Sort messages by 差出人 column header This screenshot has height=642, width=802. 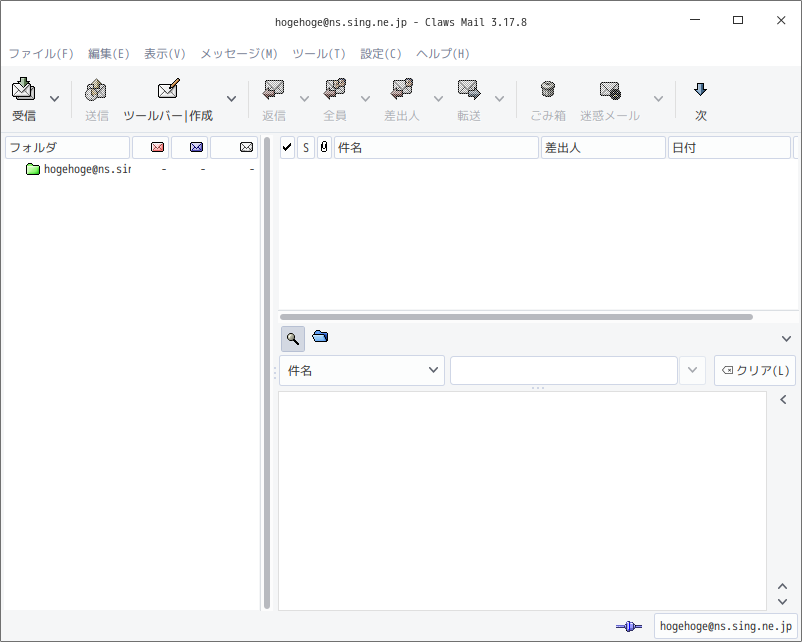(x=603, y=147)
